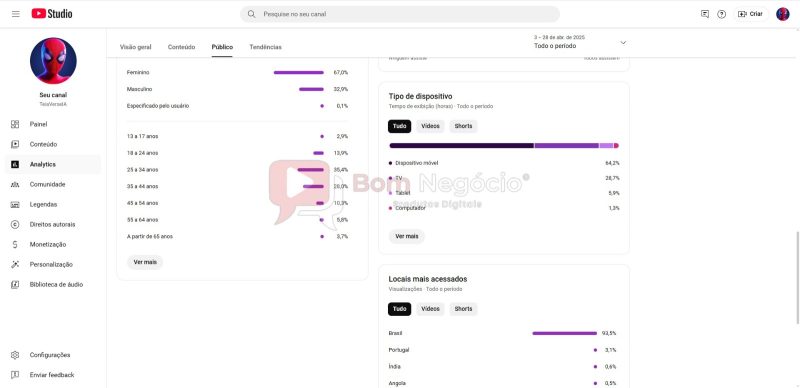Expand the Todo o período date dropdown
The height and width of the screenshot is (388, 800).
pyautogui.click(x=580, y=42)
